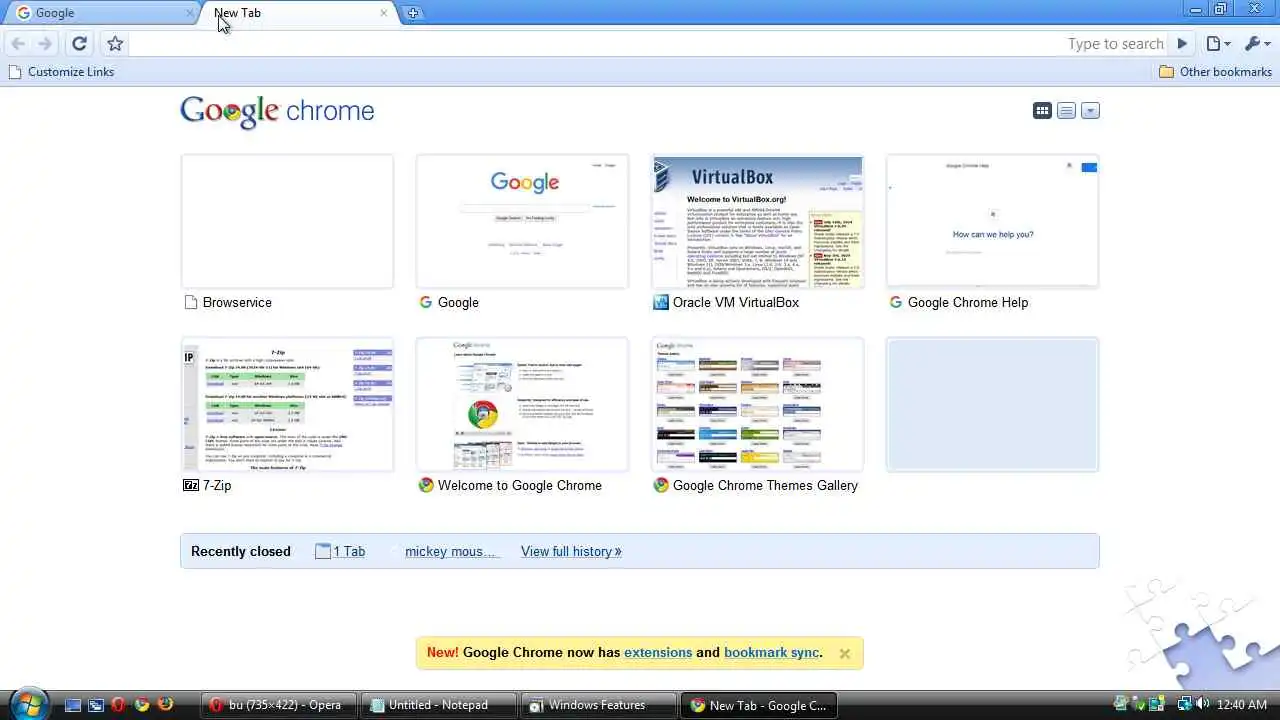Click the Google Chrome Help title link

pyautogui.click(x=967, y=302)
